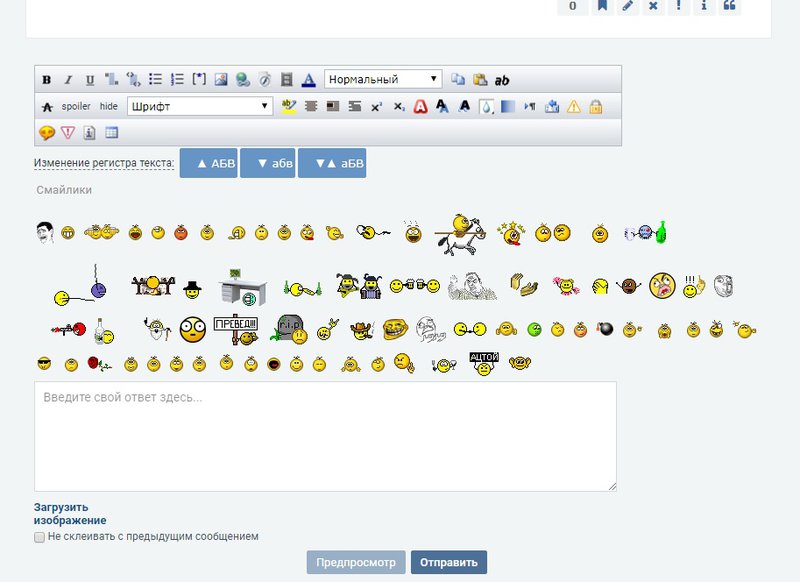The image size is (800, 582).
Task: Click the bookmark icon on the post
Action: coord(603,6)
